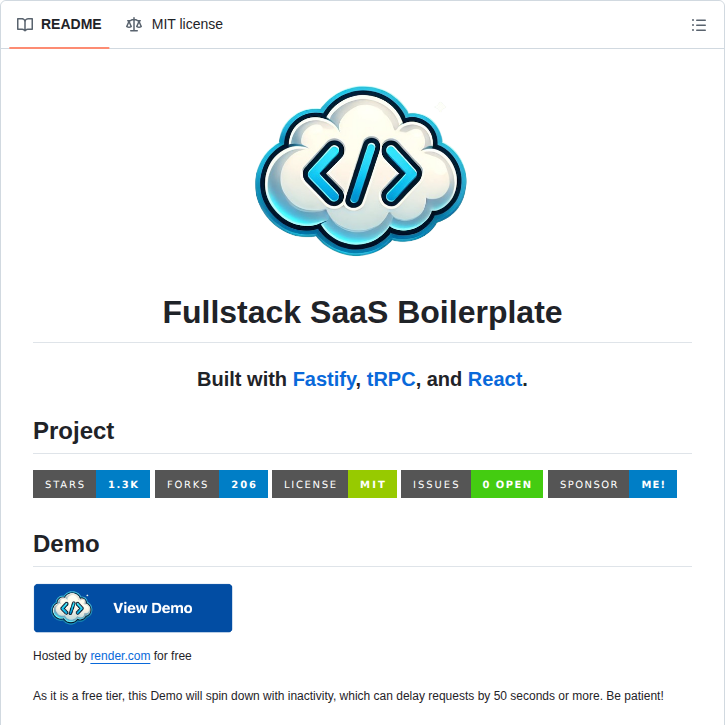The image size is (725, 725).
Task: Click the small cloud icon in View Demo
Action: [x=72, y=608]
